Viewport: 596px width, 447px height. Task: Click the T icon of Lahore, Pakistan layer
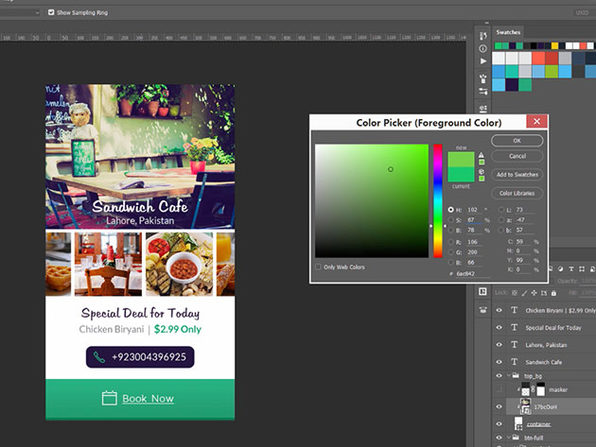[514, 344]
